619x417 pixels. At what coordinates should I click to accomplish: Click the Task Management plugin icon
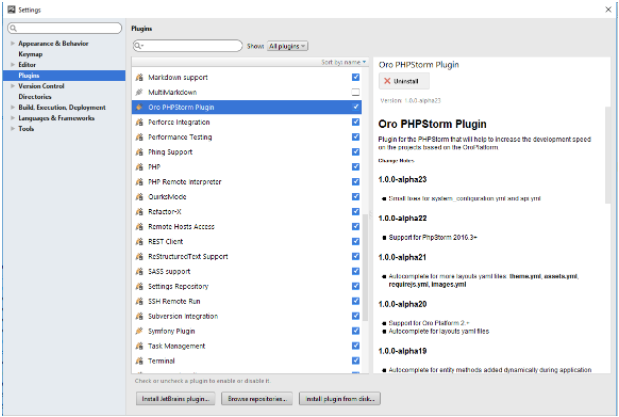click(x=139, y=346)
